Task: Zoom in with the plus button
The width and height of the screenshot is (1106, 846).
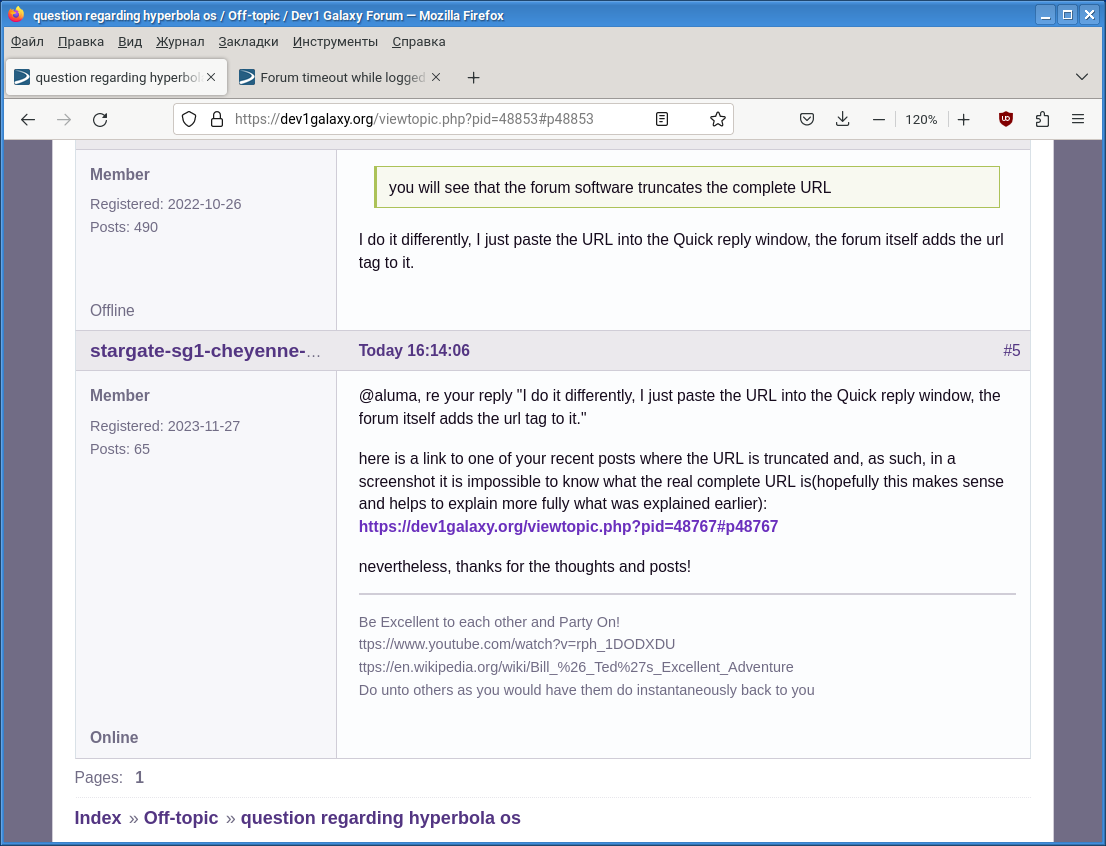Action: [964, 119]
